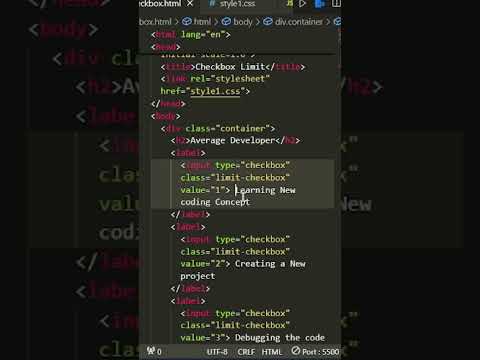Click the closing head tag line
Viewport: 480px width, 360px height.
(168, 104)
